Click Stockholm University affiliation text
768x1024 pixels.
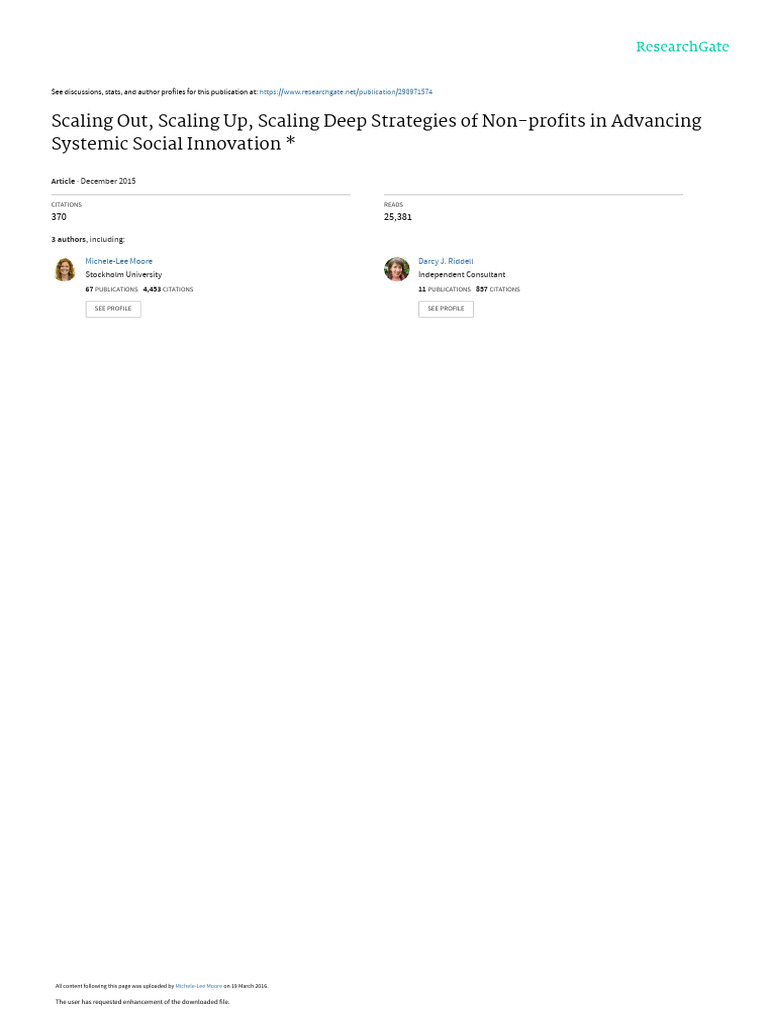point(123,275)
